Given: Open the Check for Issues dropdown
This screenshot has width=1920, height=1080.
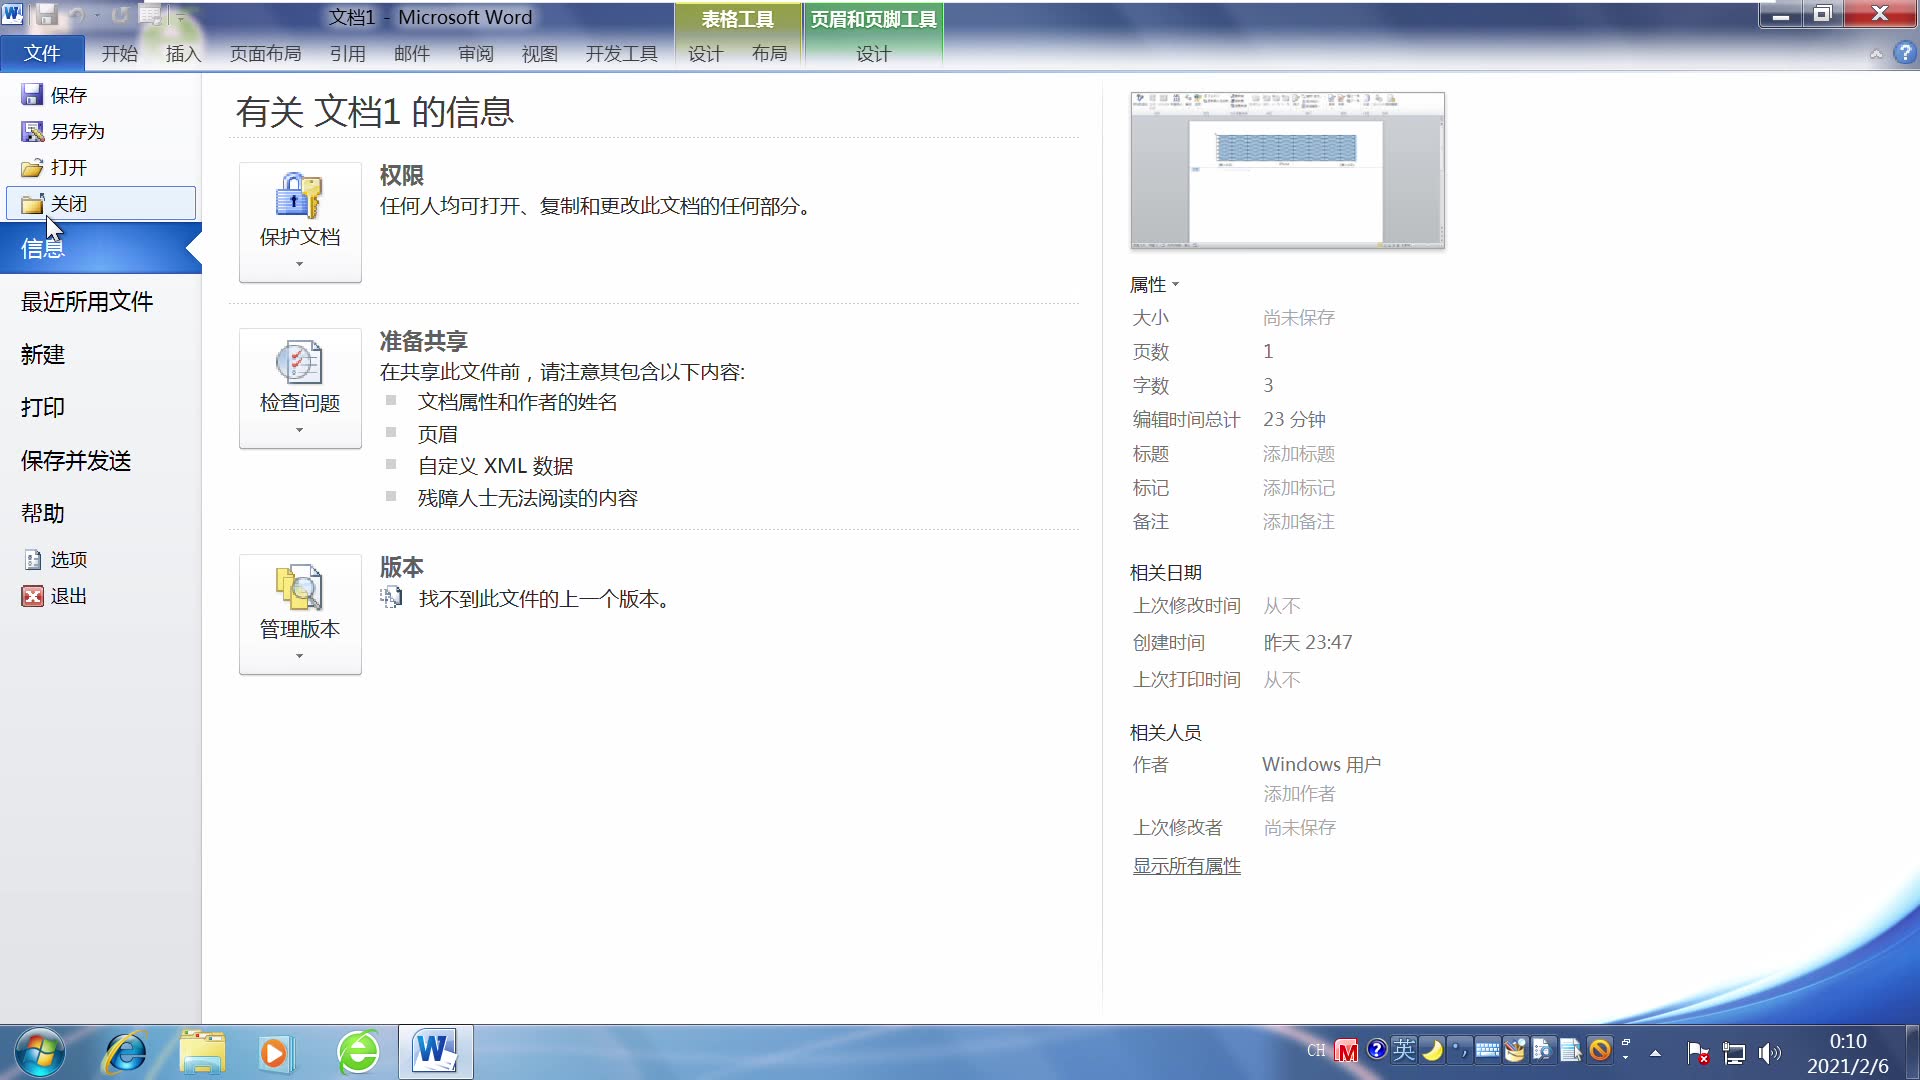Looking at the screenshot, I should tap(300, 388).
